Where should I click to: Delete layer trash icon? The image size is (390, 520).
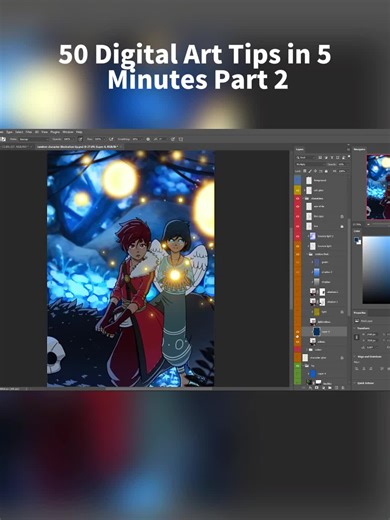tap(343, 388)
